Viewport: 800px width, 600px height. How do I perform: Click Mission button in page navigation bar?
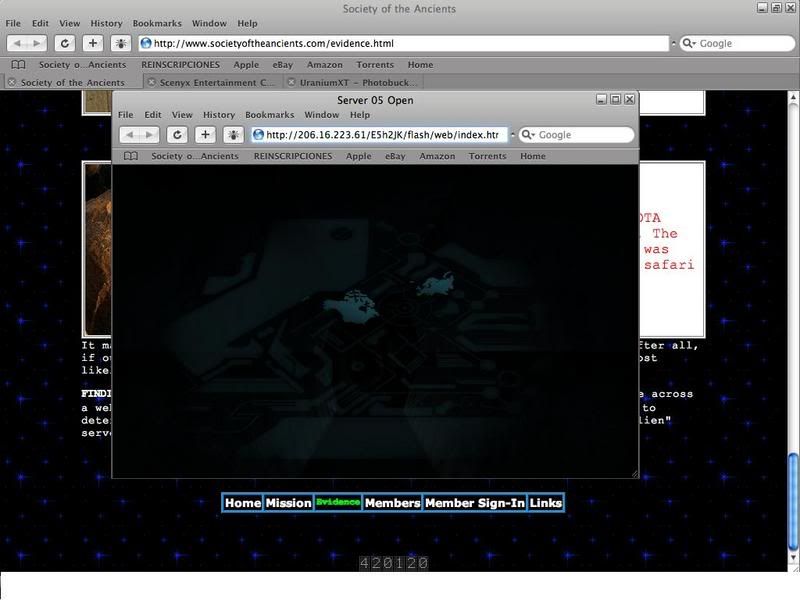point(288,503)
